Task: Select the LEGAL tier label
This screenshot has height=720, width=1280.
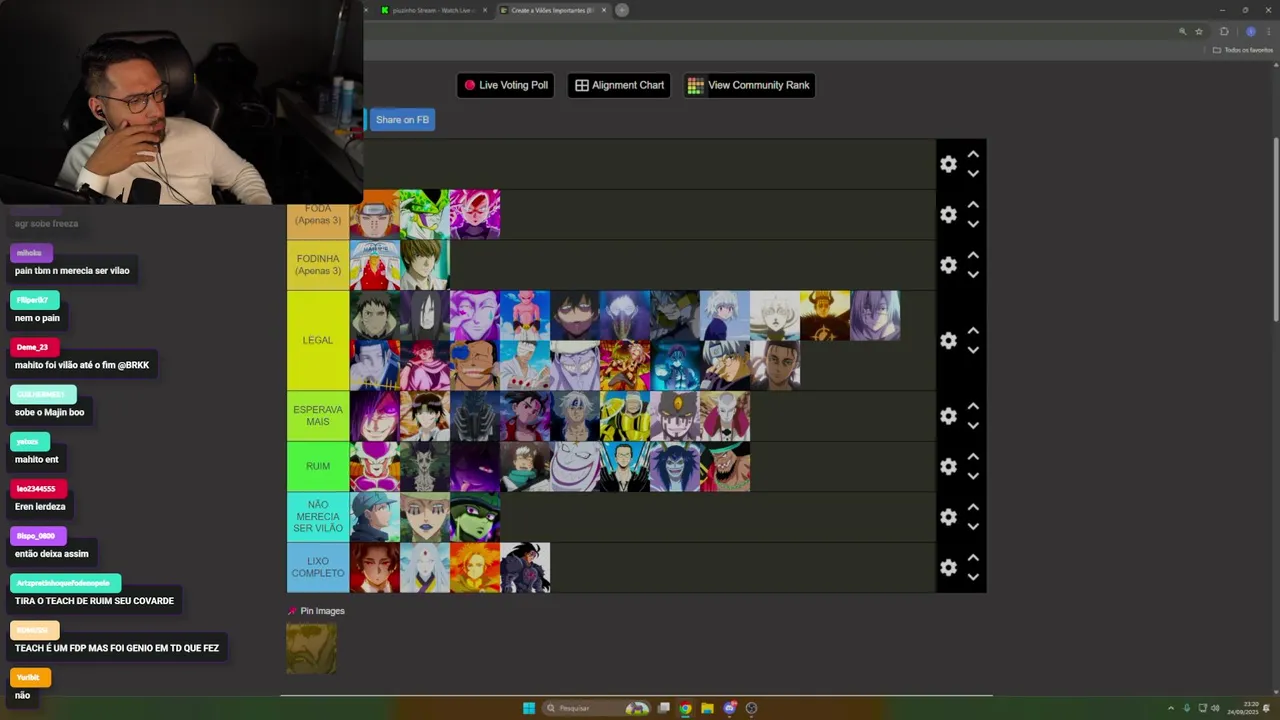Action: point(318,340)
